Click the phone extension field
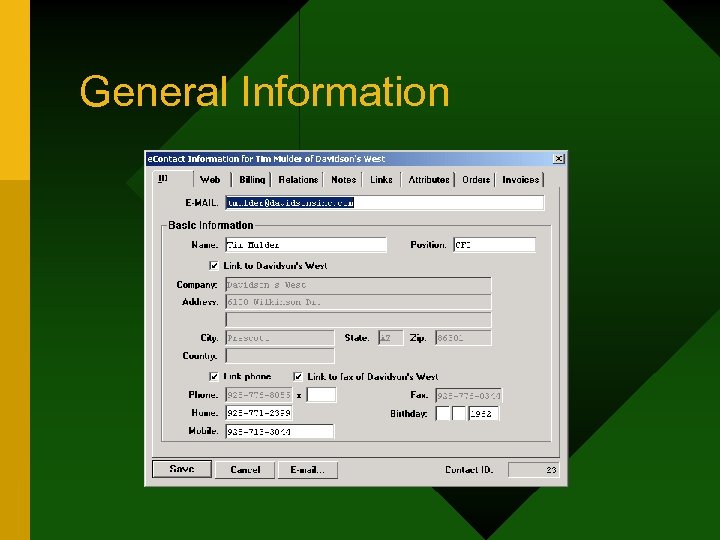The width and height of the screenshot is (720, 540). [321, 395]
